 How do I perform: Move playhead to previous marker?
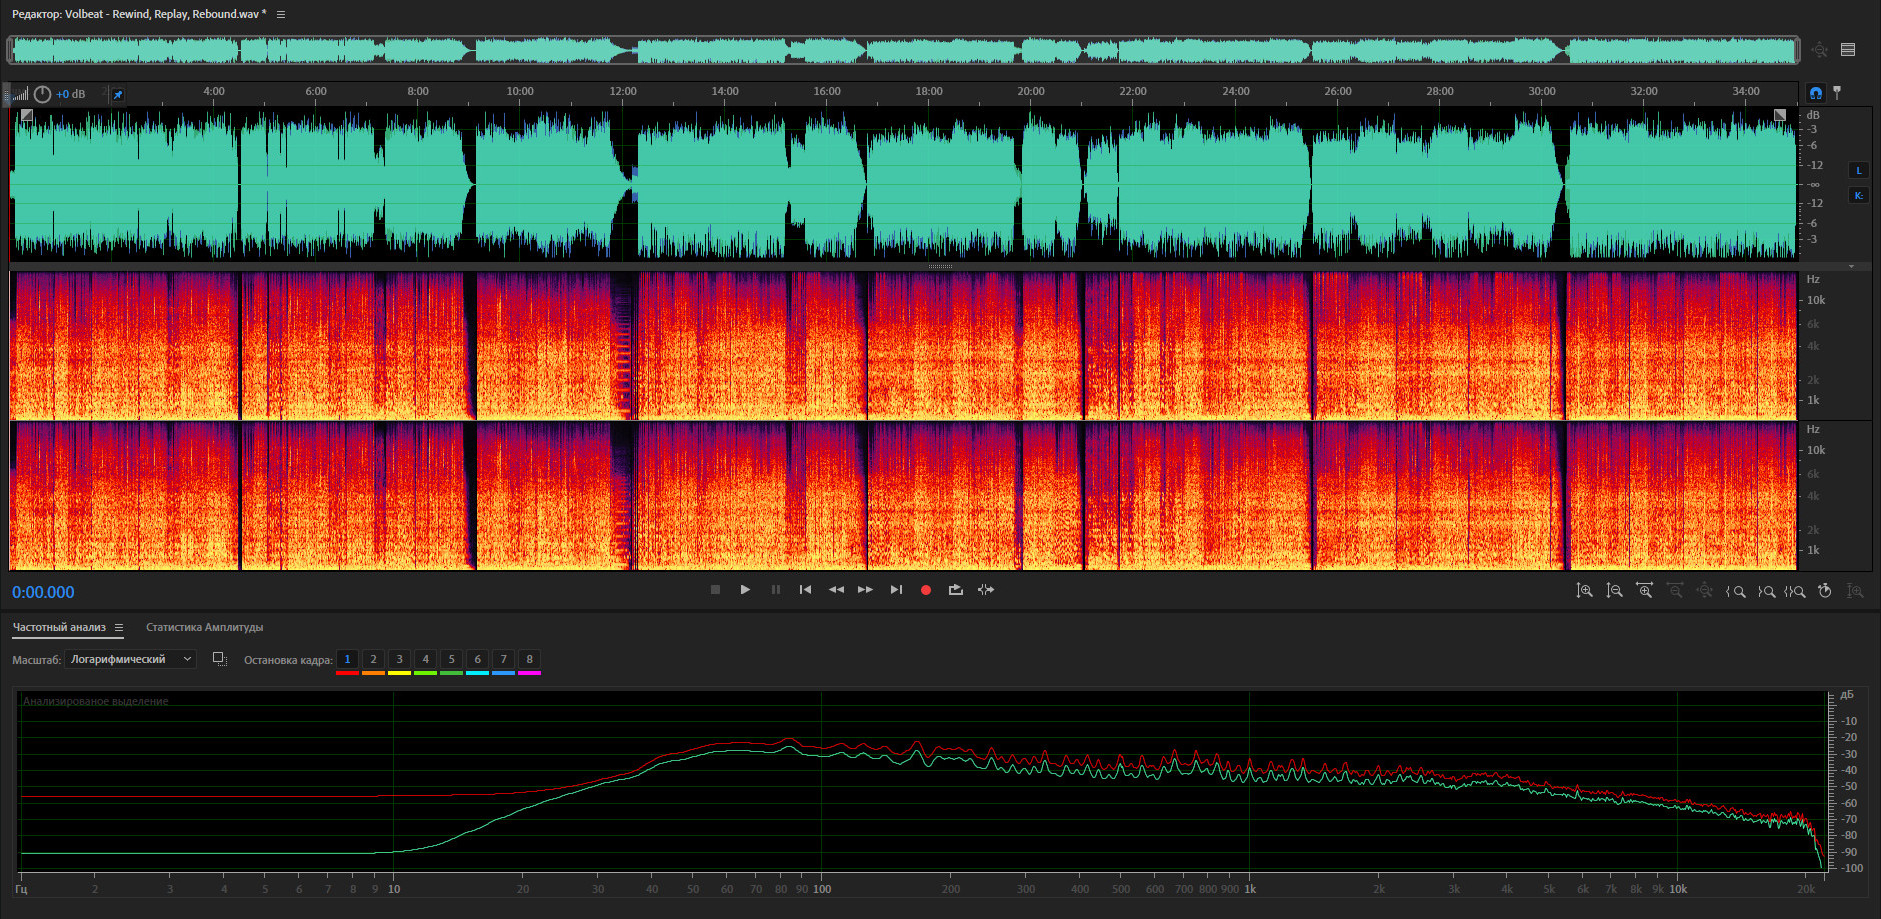pyautogui.click(x=805, y=590)
